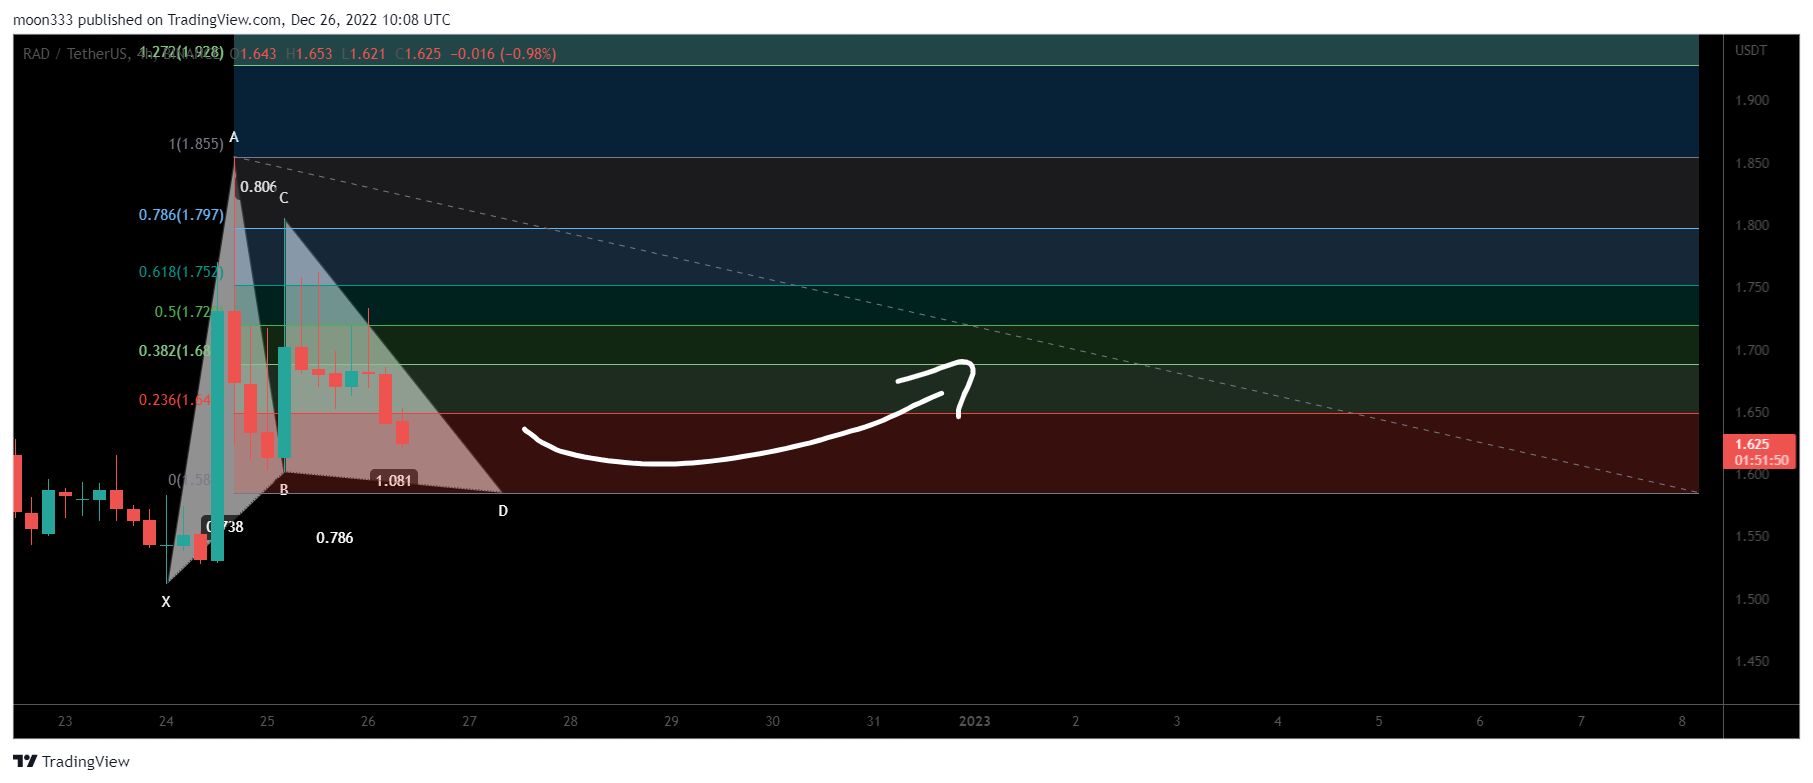Select pattern point A label
This screenshot has width=1813, height=783.
234,137
